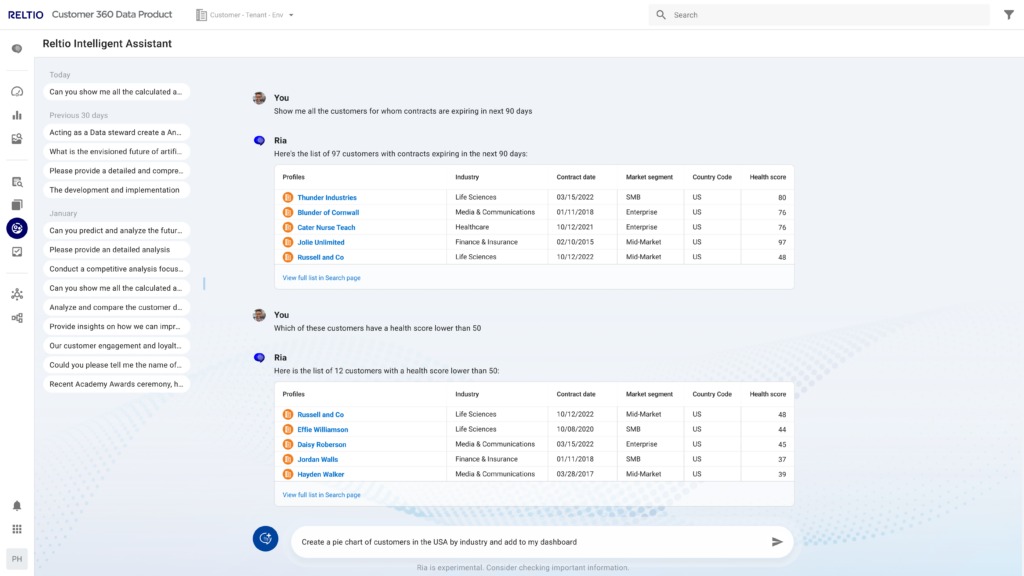Open the dashboard gauge icon in sidebar
The image size is (1024, 576).
[17, 91]
